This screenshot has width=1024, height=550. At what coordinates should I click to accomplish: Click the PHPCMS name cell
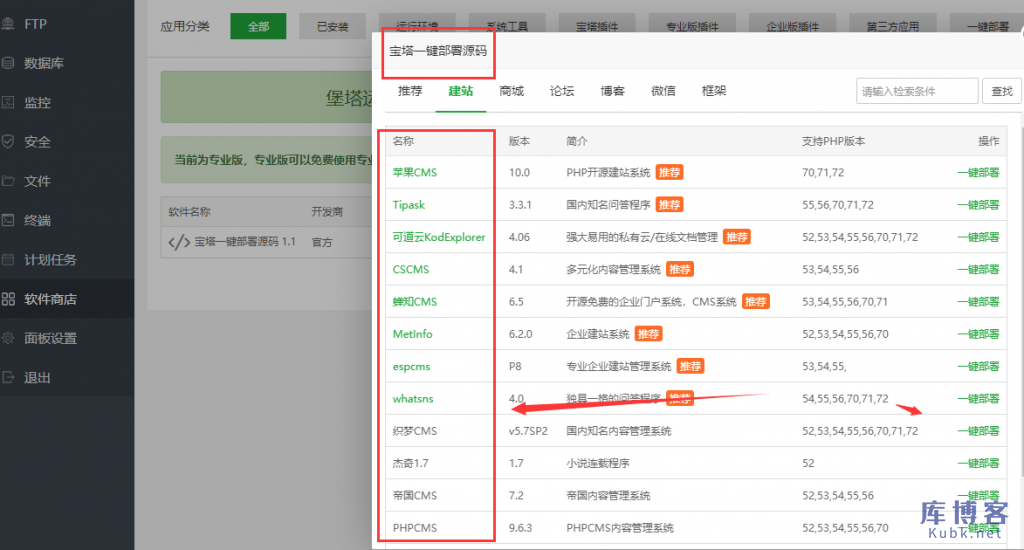(x=415, y=528)
